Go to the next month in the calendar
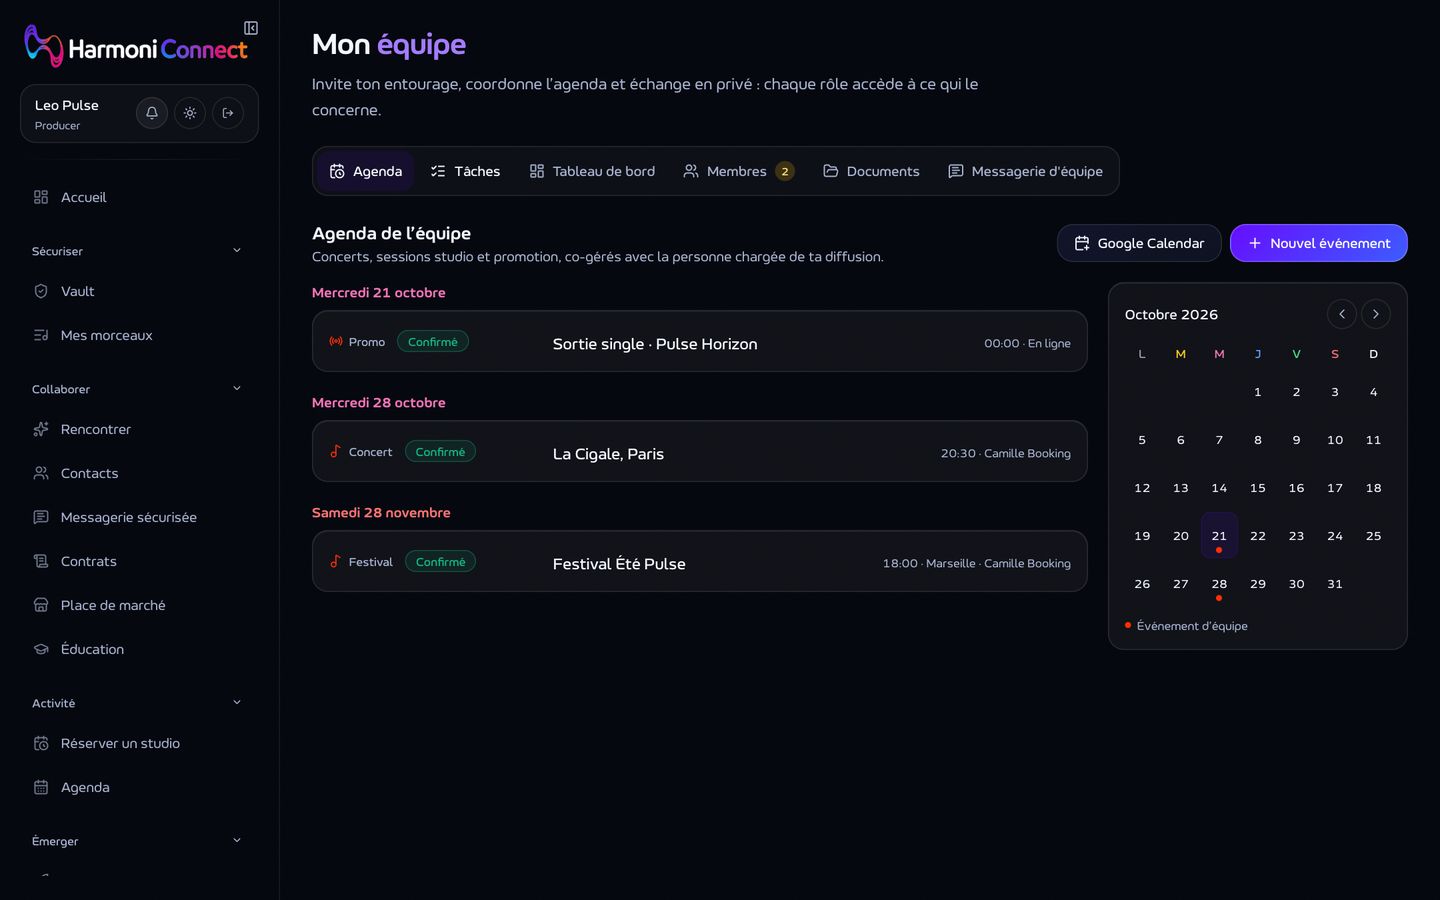The image size is (1440, 900). [x=1376, y=314]
